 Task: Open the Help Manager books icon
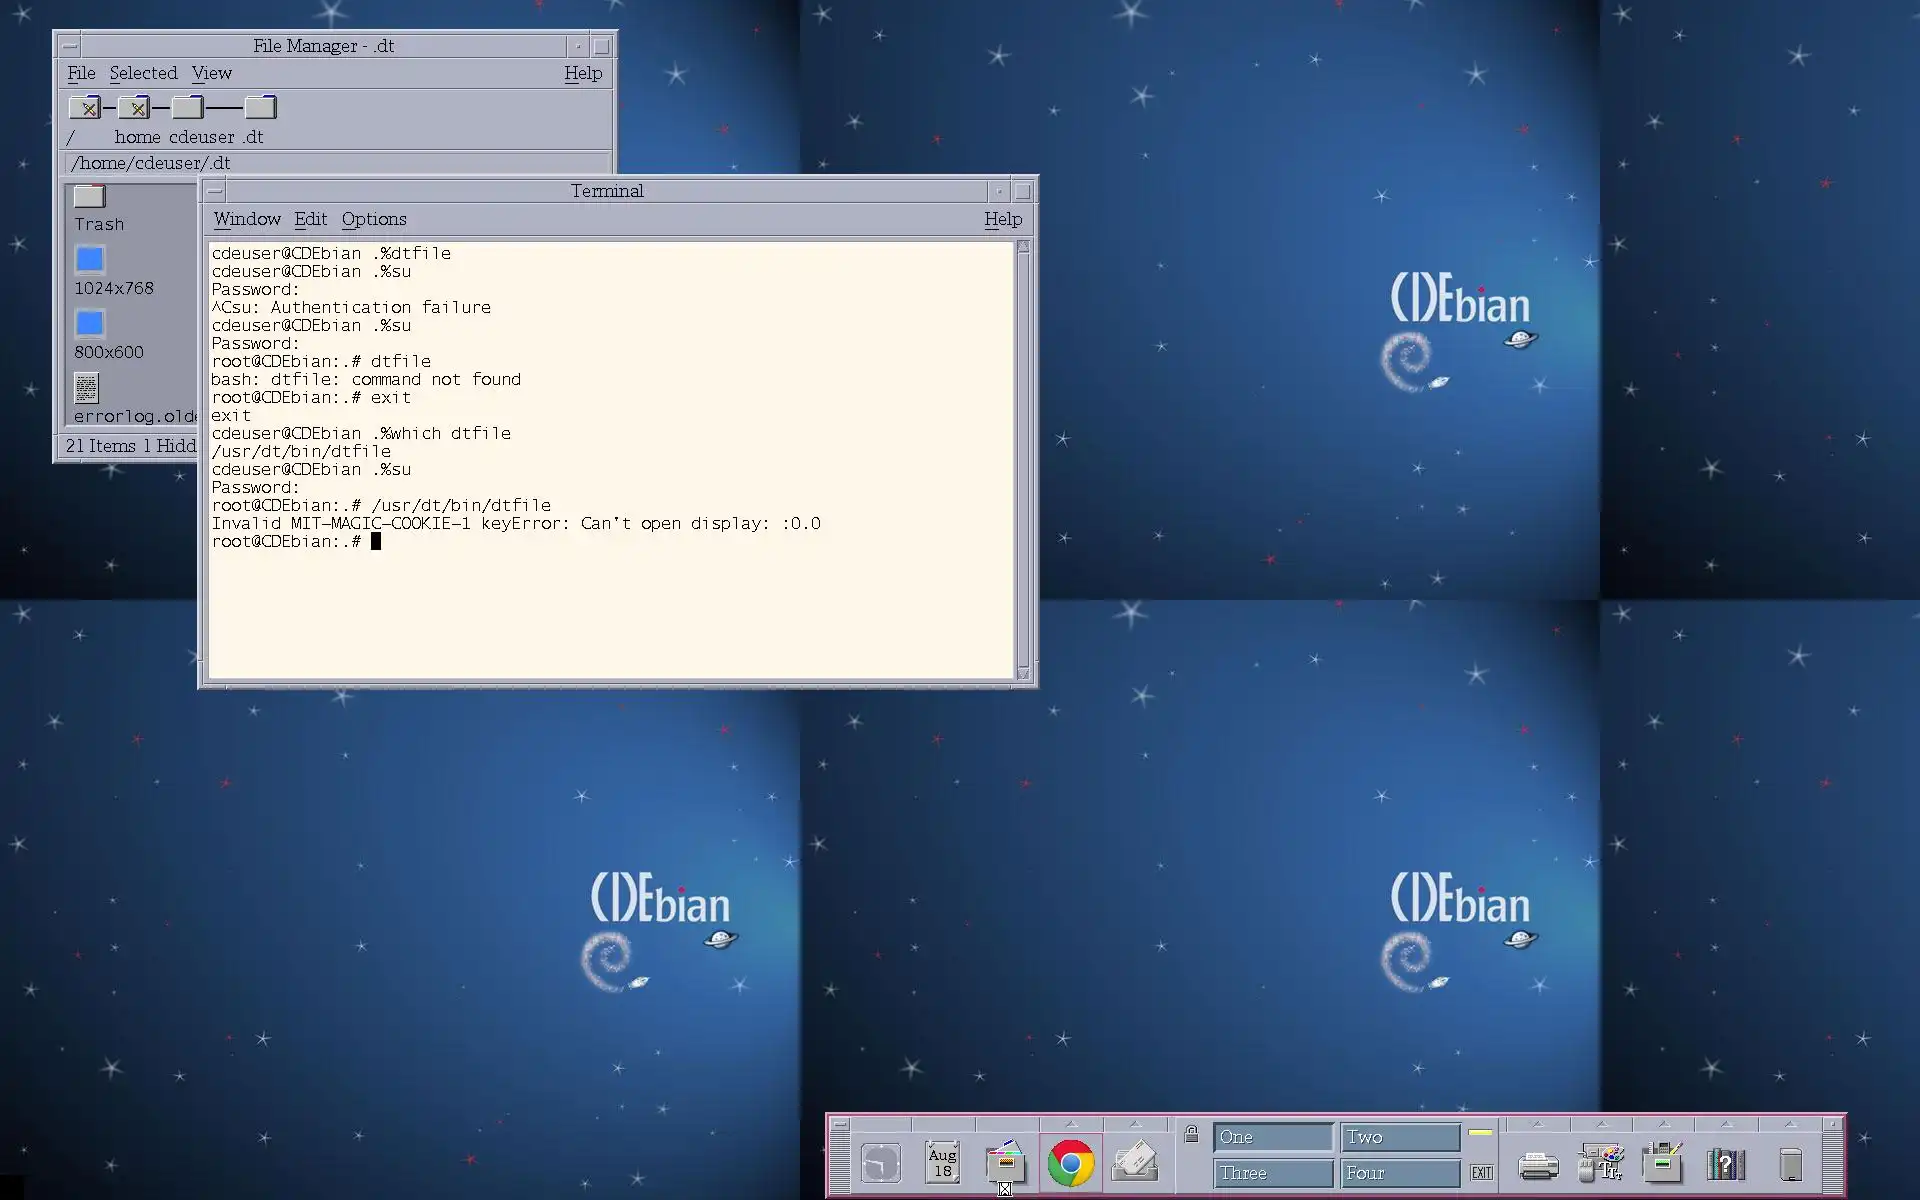coord(1725,1164)
